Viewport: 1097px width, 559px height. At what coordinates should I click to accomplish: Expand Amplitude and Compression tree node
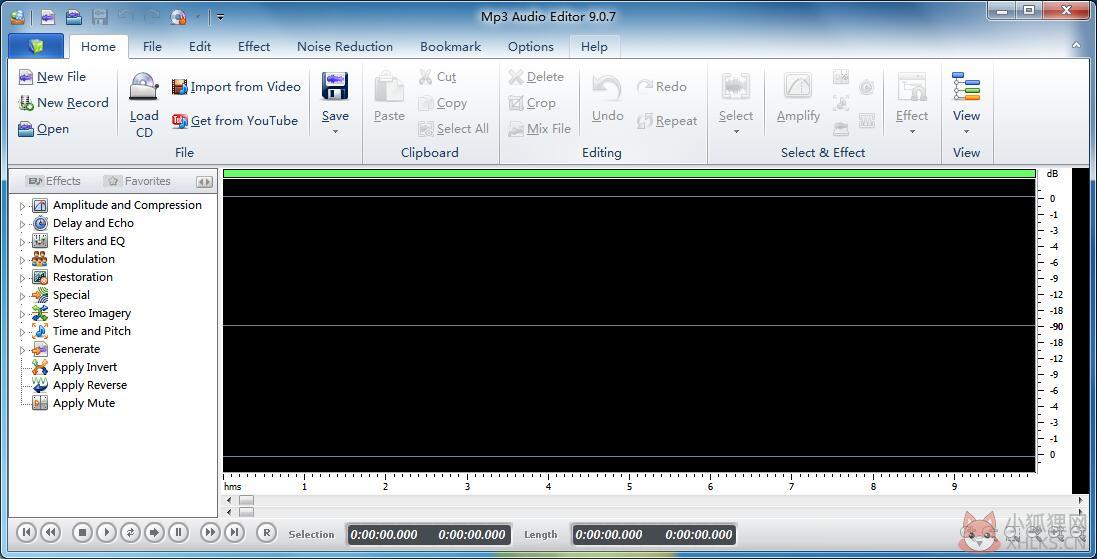coord(22,206)
